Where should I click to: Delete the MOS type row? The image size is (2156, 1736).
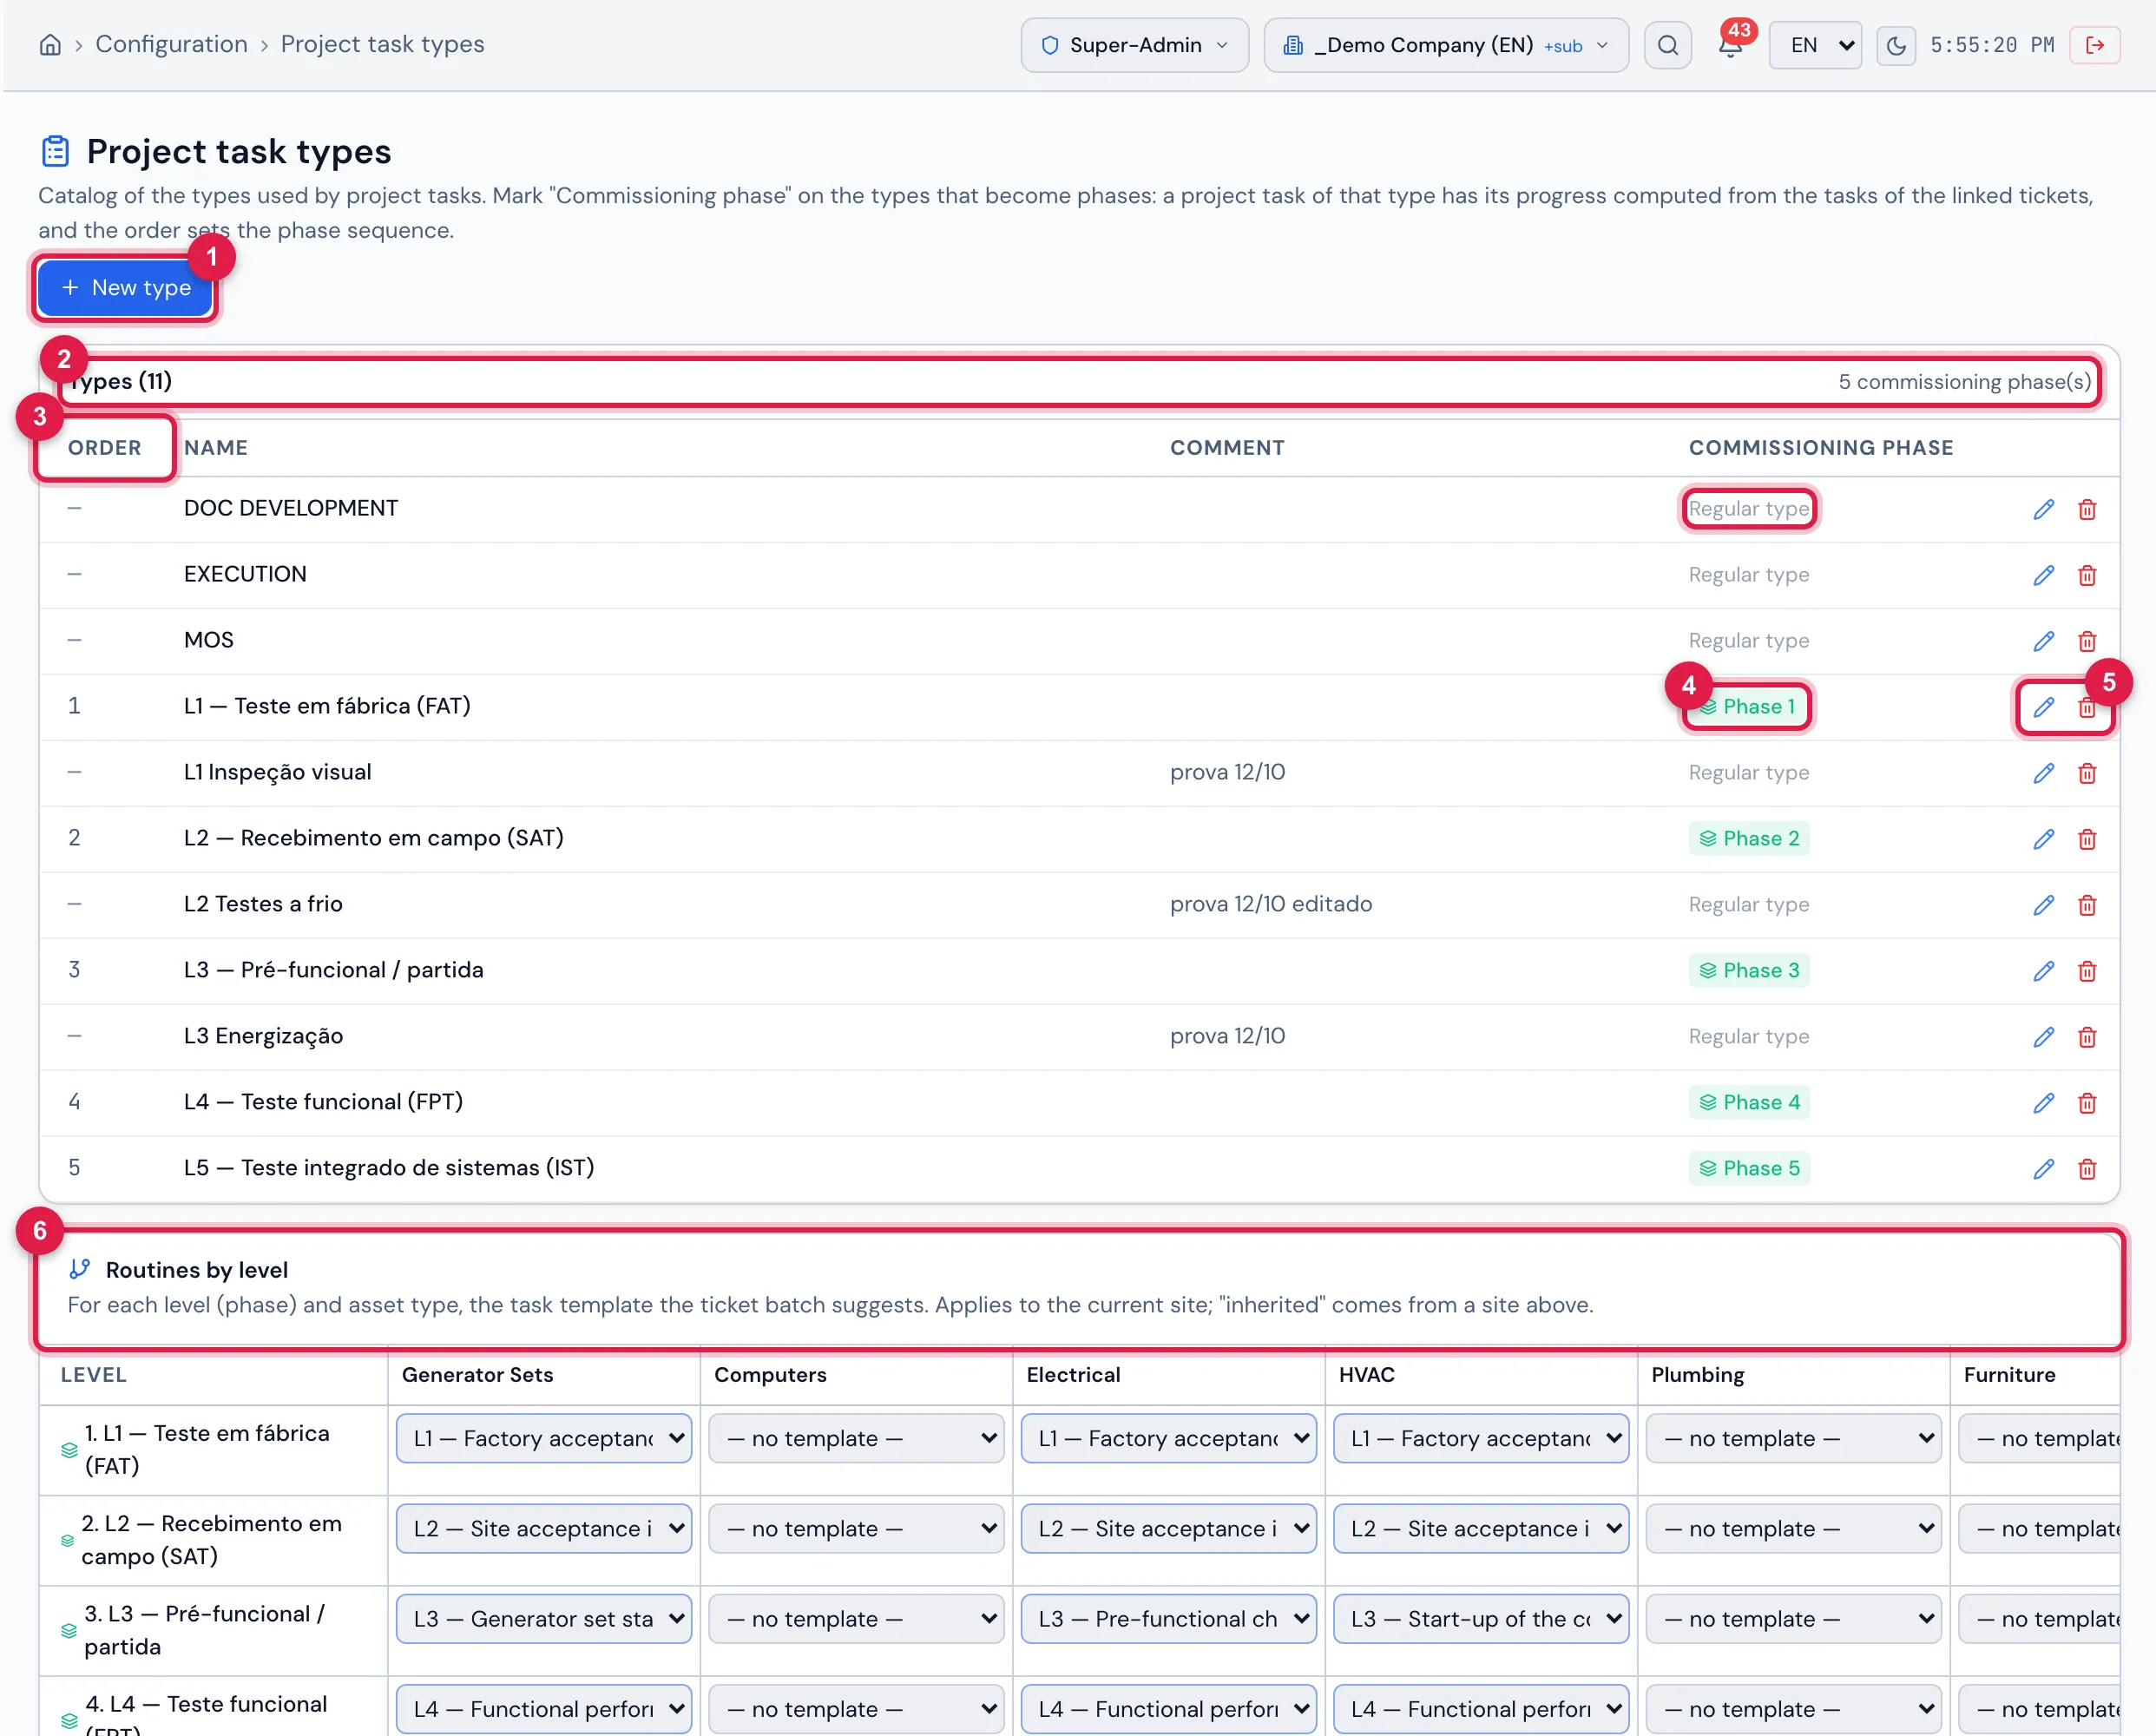(x=2087, y=641)
